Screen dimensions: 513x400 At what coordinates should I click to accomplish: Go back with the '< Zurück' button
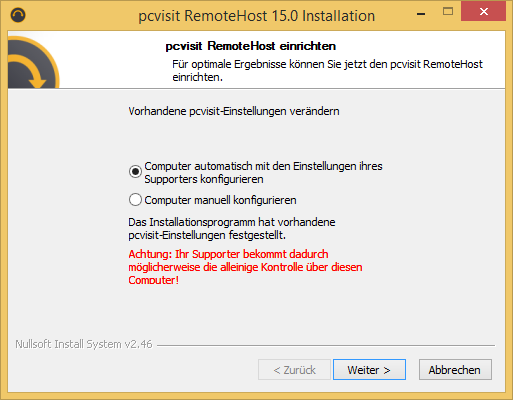coord(294,370)
